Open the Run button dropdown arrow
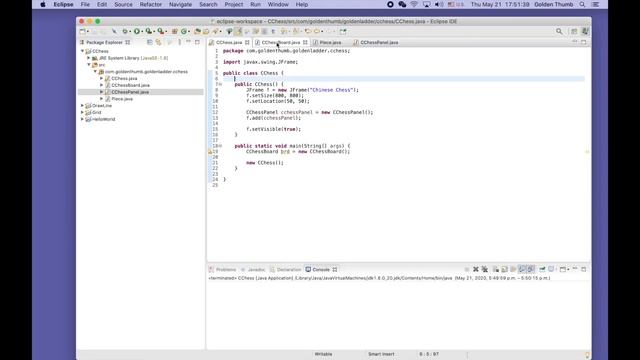The height and width of the screenshot is (360, 640). 142,31
